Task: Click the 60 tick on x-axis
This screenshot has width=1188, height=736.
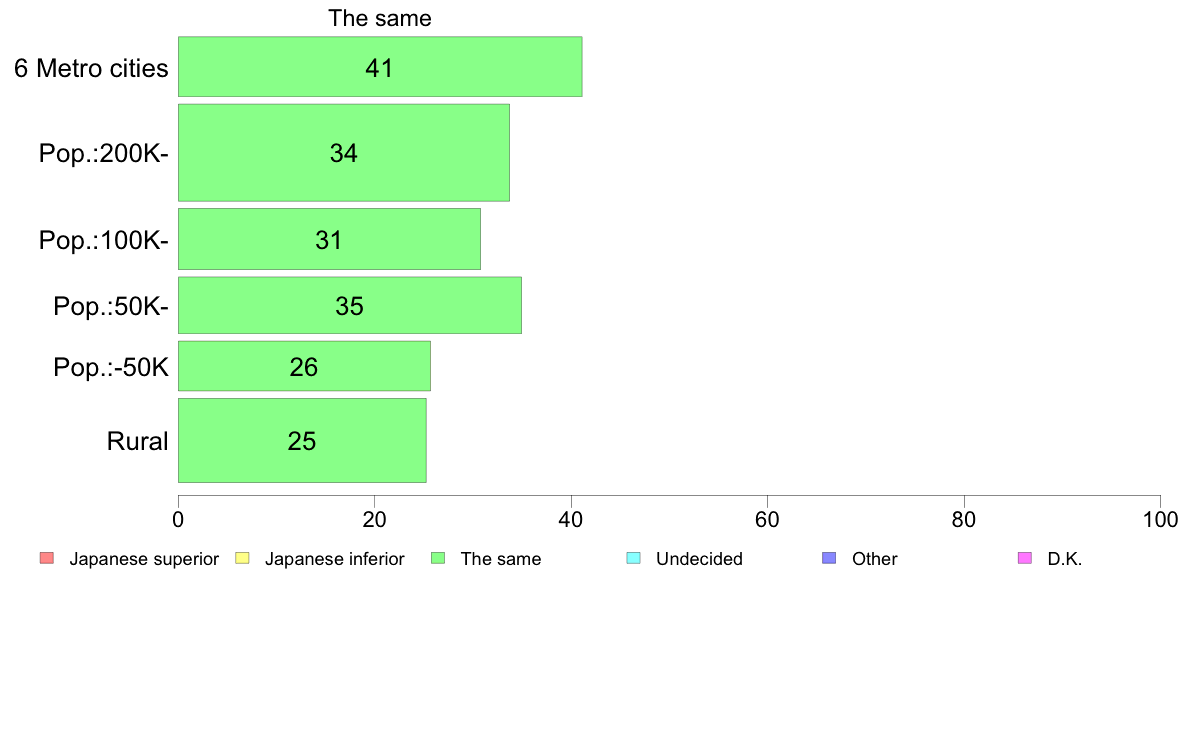Action: pyautogui.click(x=768, y=519)
